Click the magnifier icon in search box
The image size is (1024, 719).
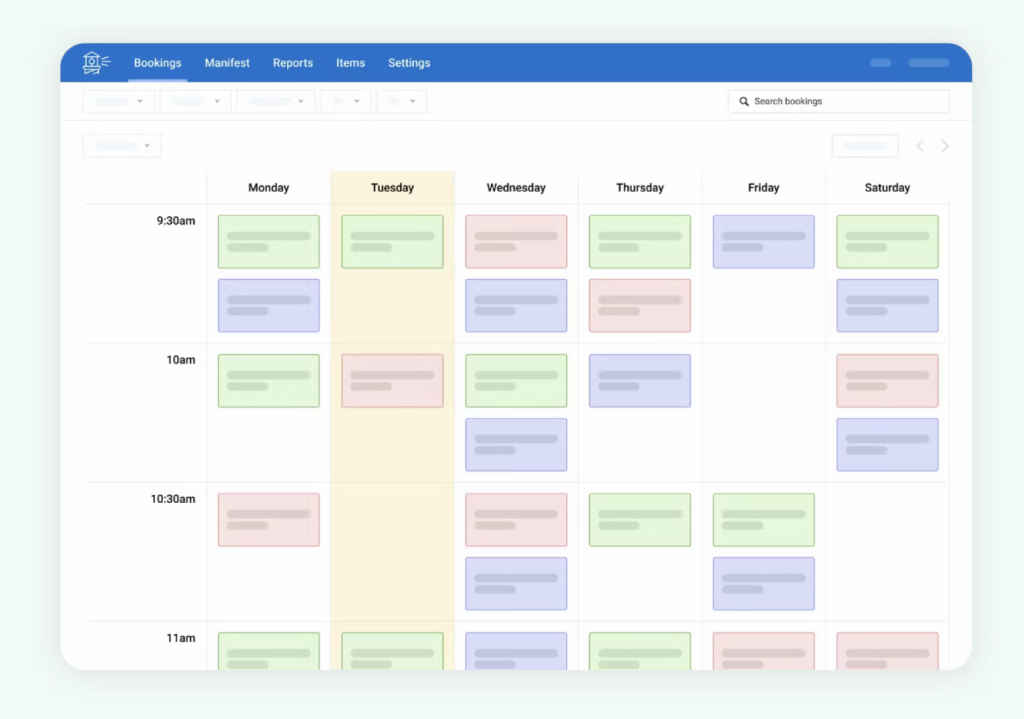click(744, 102)
